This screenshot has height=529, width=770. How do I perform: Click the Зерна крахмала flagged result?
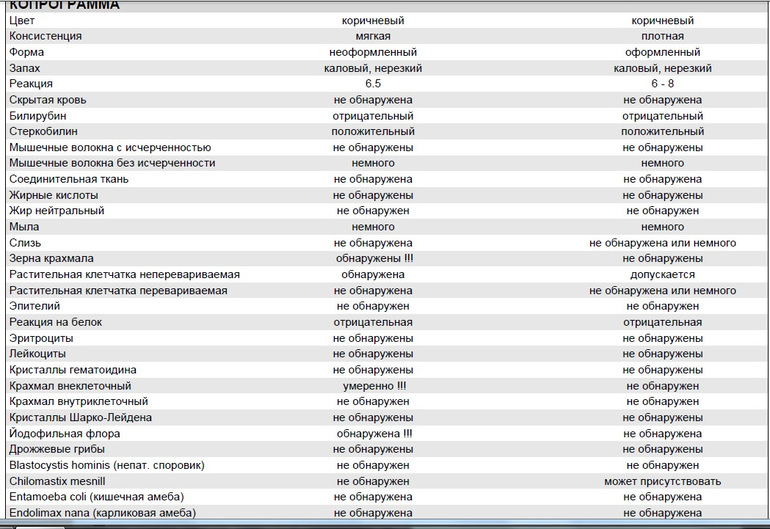click(x=373, y=258)
